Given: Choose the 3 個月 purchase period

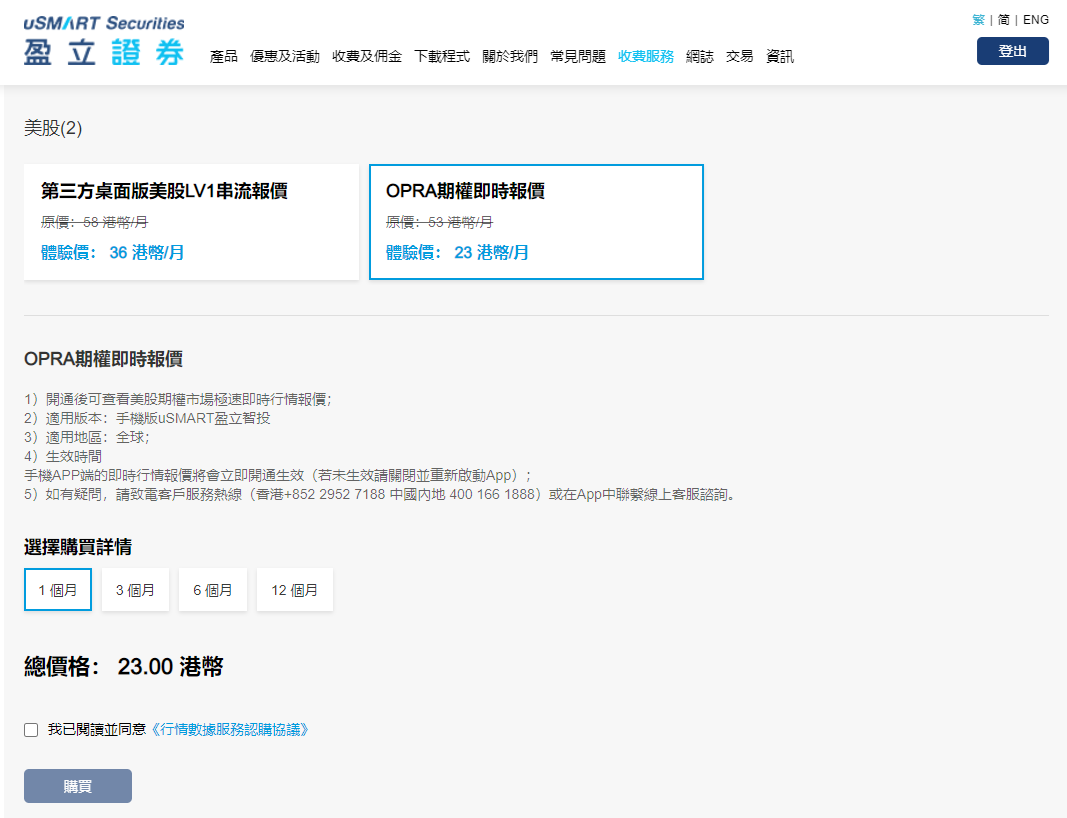Looking at the screenshot, I should click(135, 590).
